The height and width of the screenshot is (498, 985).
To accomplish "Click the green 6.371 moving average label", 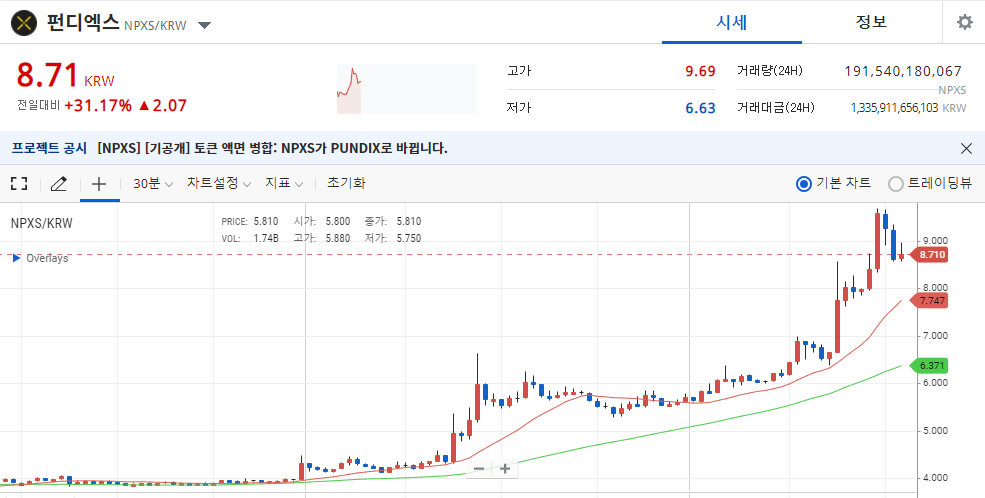I will tap(929, 365).
